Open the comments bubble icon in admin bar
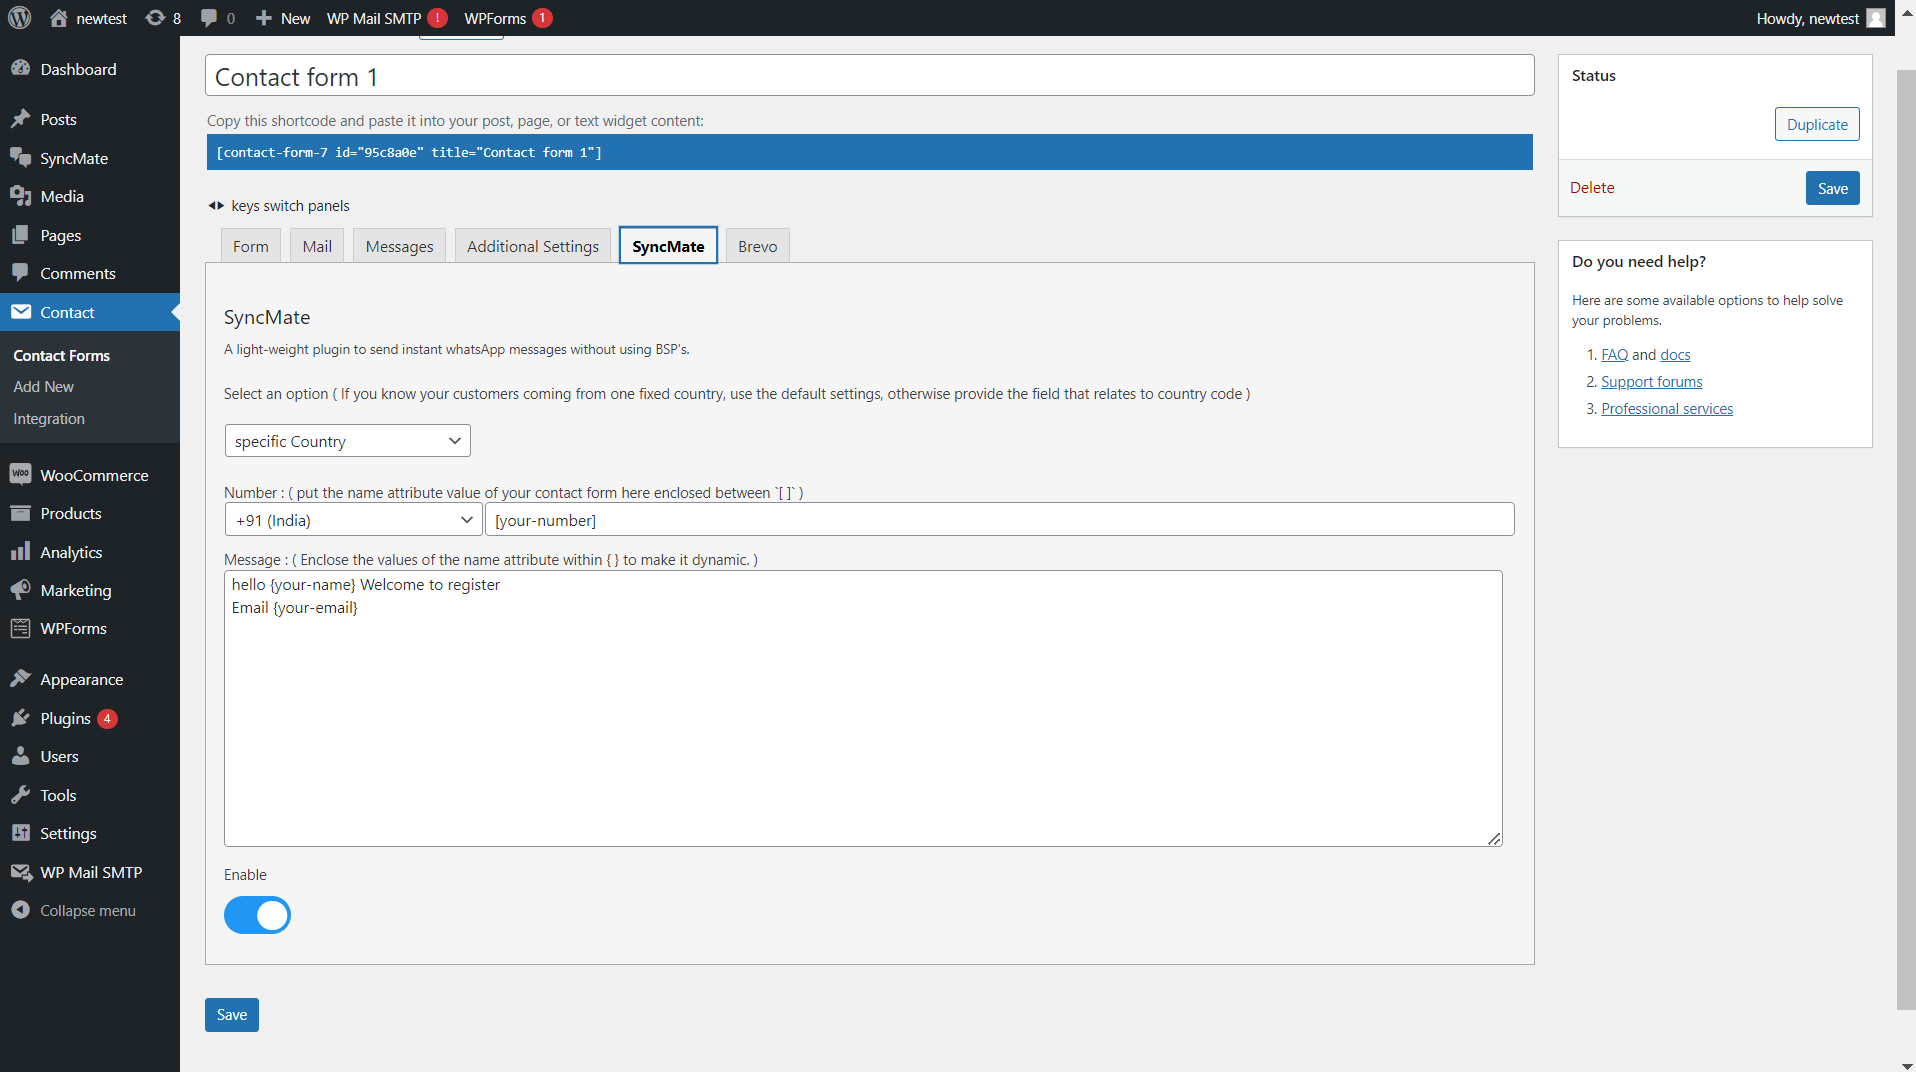This screenshot has width=1916, height=1072. click(x=208, y=18)
